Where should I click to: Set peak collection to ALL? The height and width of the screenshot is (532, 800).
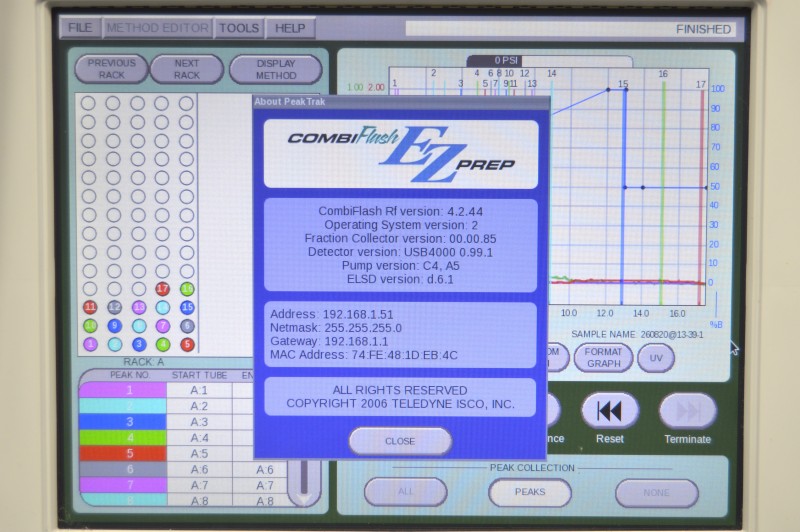[x=406, y=492]
